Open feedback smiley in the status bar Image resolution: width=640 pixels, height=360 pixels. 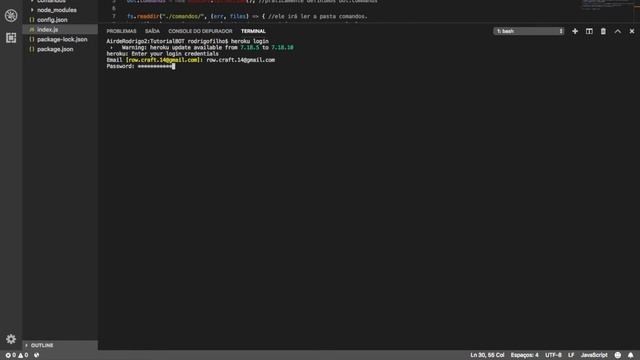point(618,355)
